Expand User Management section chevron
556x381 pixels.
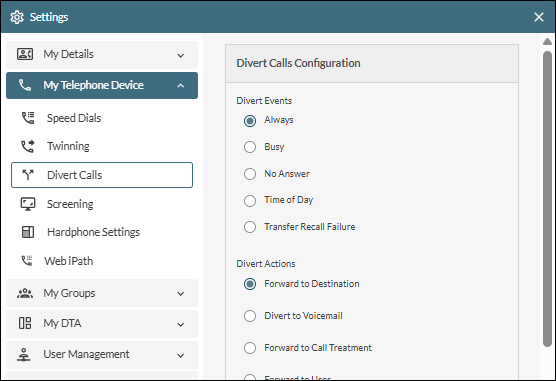tap(181, 355)
